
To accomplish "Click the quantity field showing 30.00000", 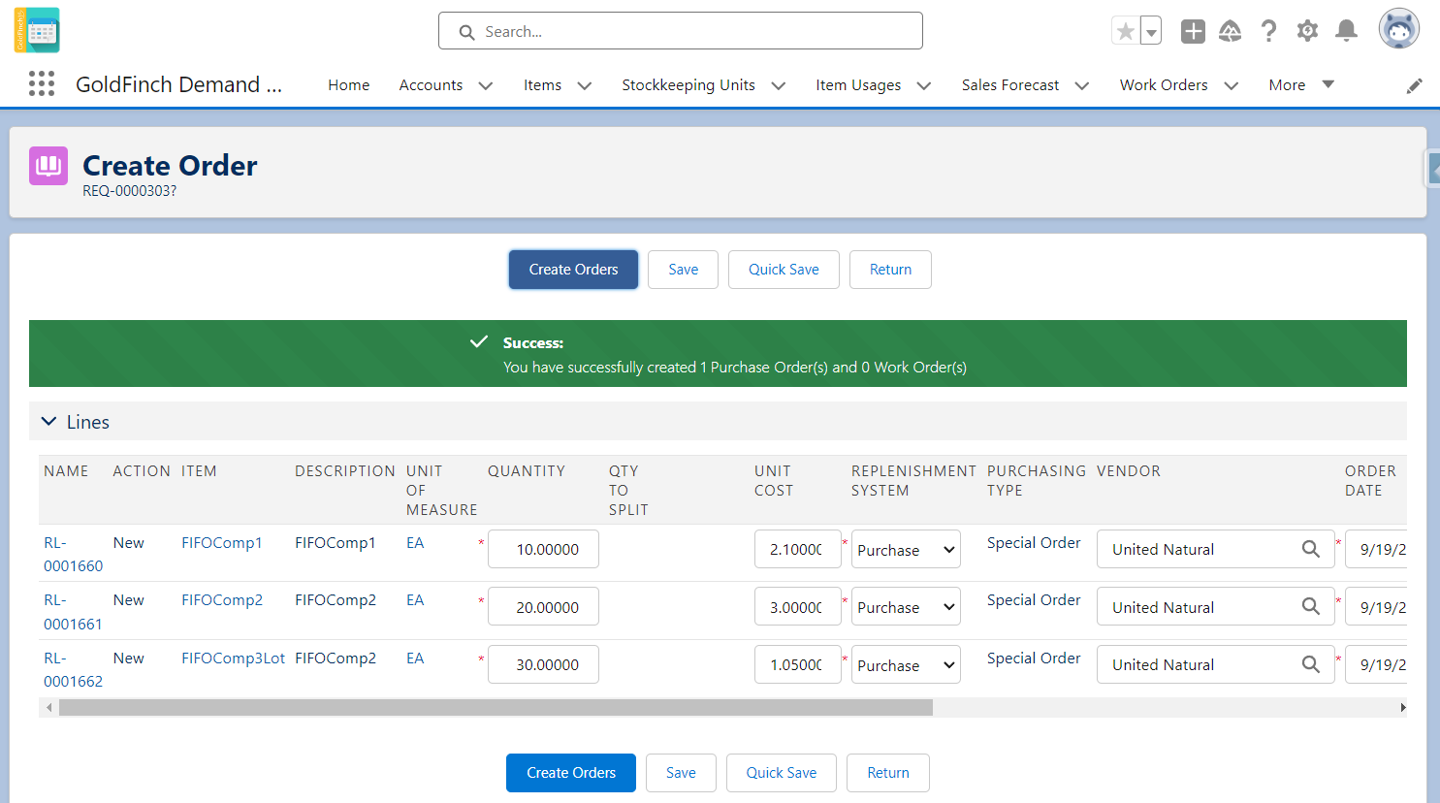I will coord(543,664).
